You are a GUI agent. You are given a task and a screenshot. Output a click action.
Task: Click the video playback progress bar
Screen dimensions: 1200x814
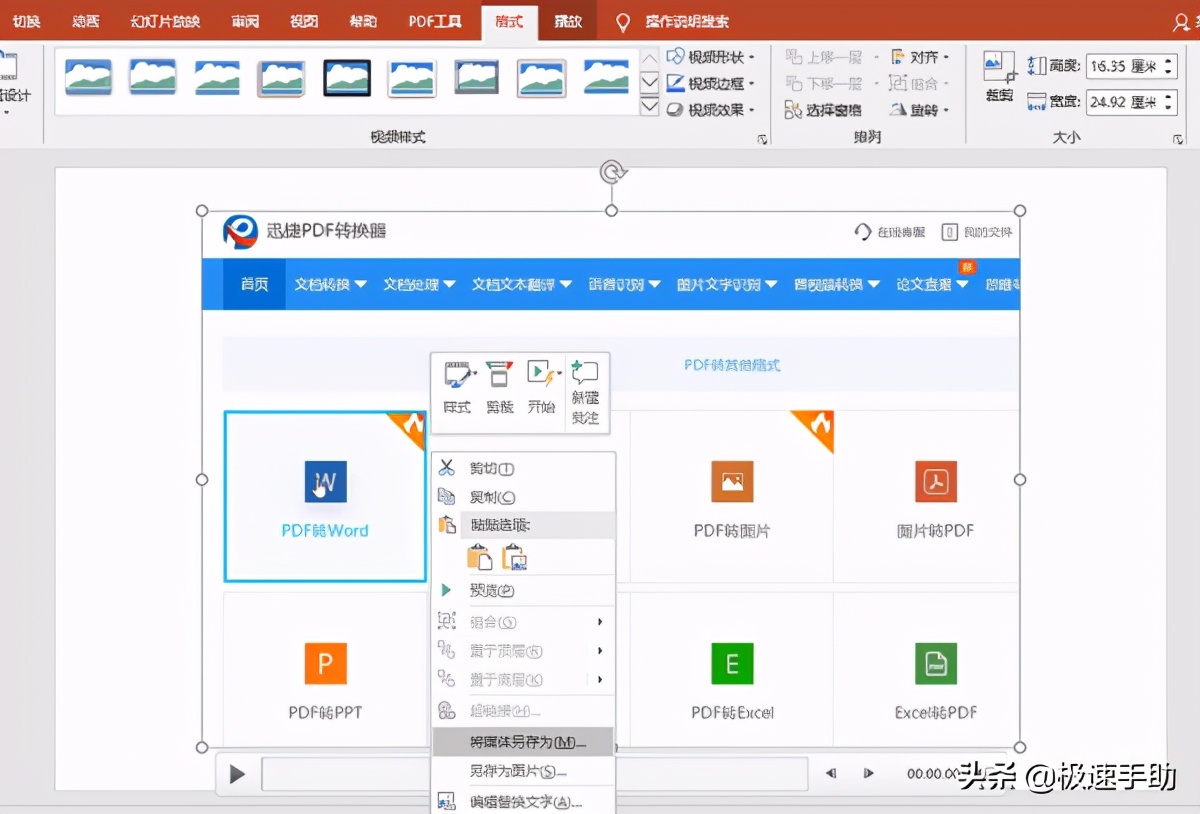coord(340,773)
